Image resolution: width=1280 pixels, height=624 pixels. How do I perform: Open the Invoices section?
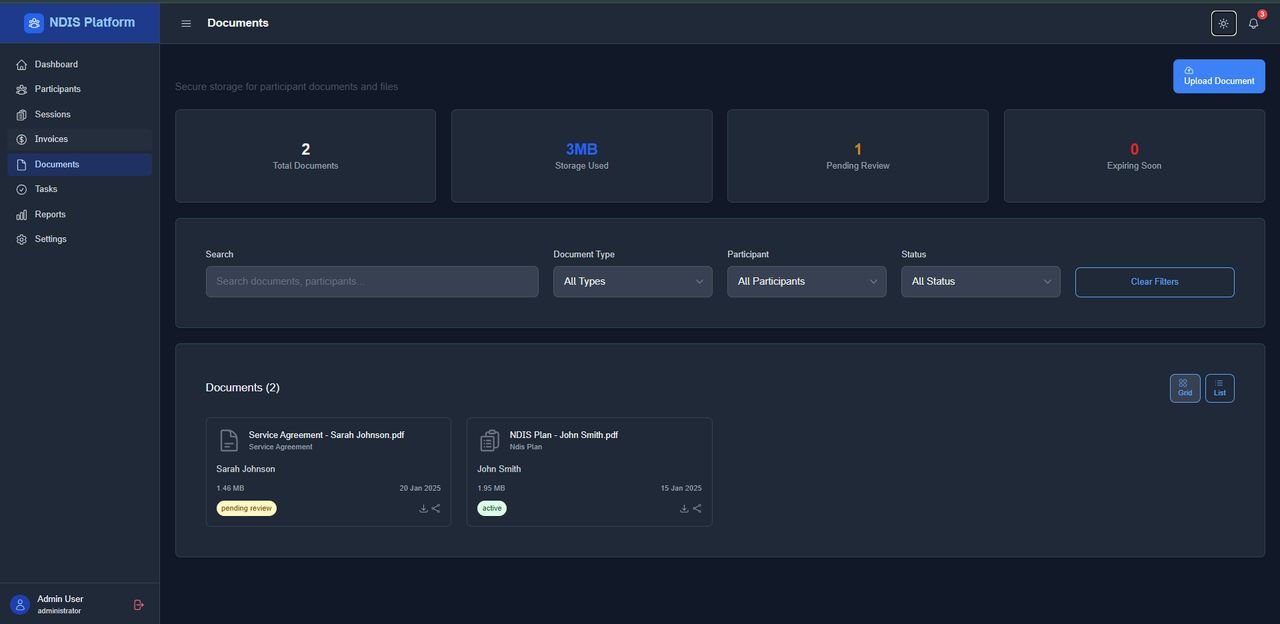(x=80, y=139)
